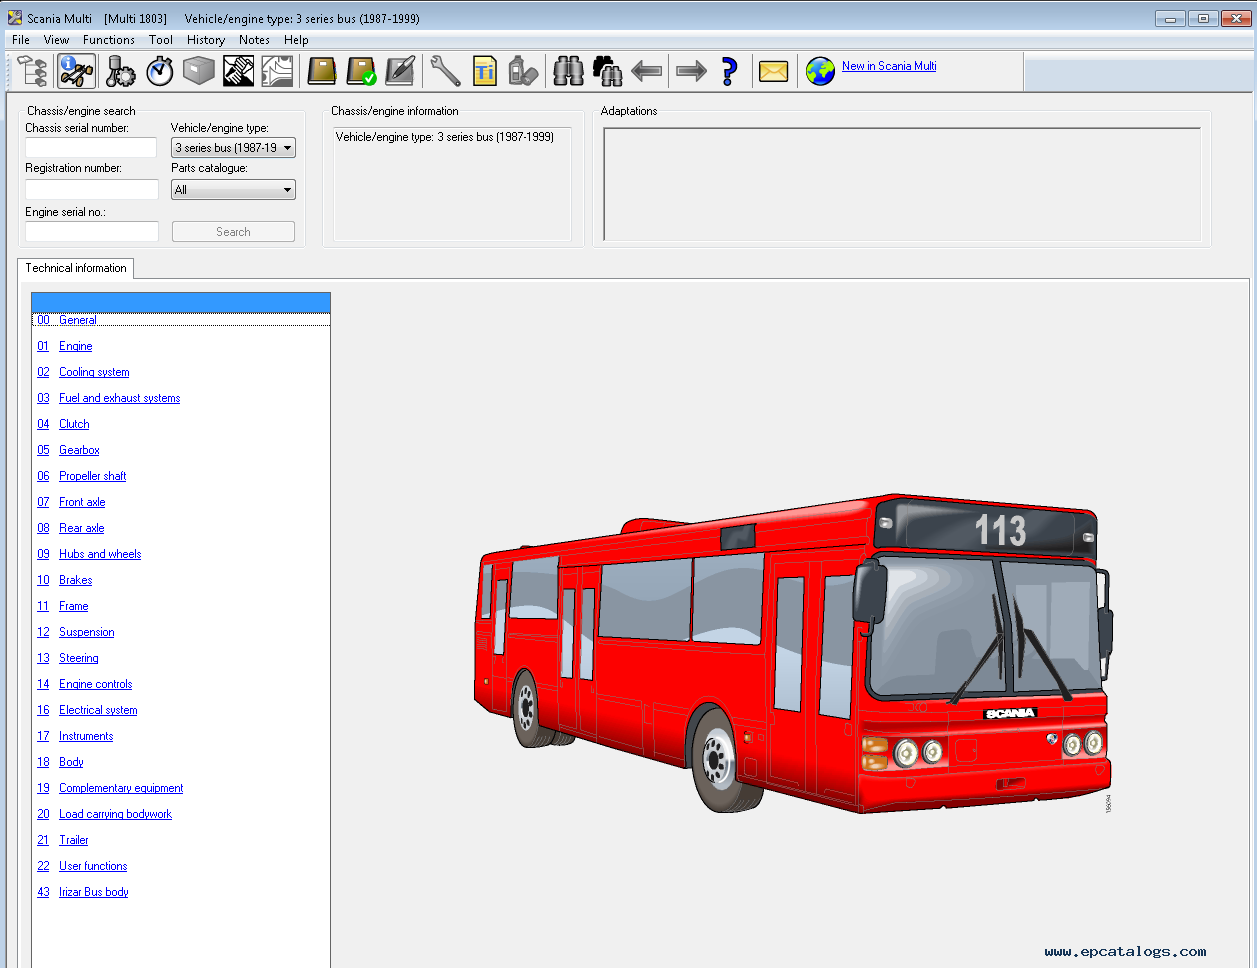The height and width of the screenshot is (968, 1257).
Task: Go forward with the right arrow icon
Action: coord(691,71)
